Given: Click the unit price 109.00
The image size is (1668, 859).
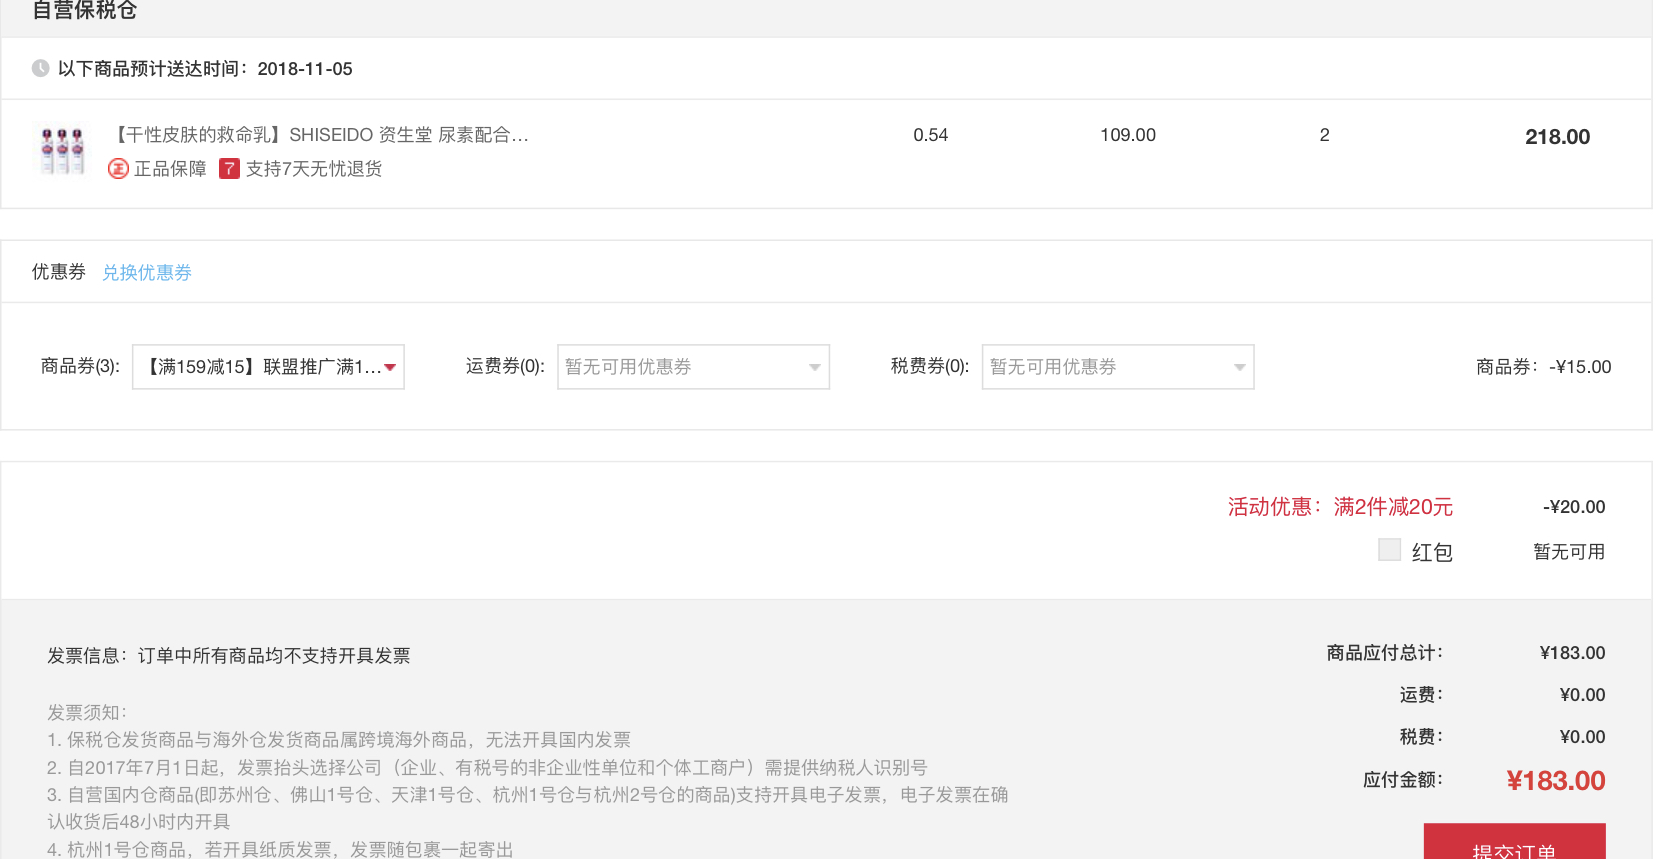Looking at the screenshot, I should [1128, 135].
